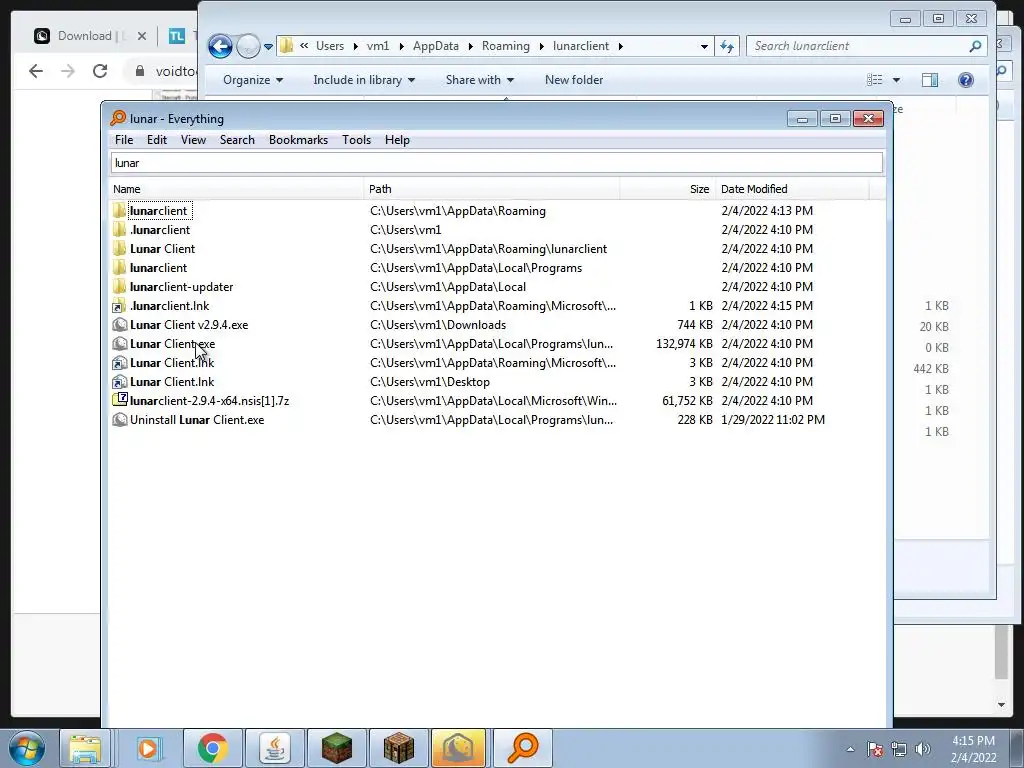Click magnifier in Search lunarclient box
Image resolution: width=1024 pixels, height=768 pixels.
(975, 46)
